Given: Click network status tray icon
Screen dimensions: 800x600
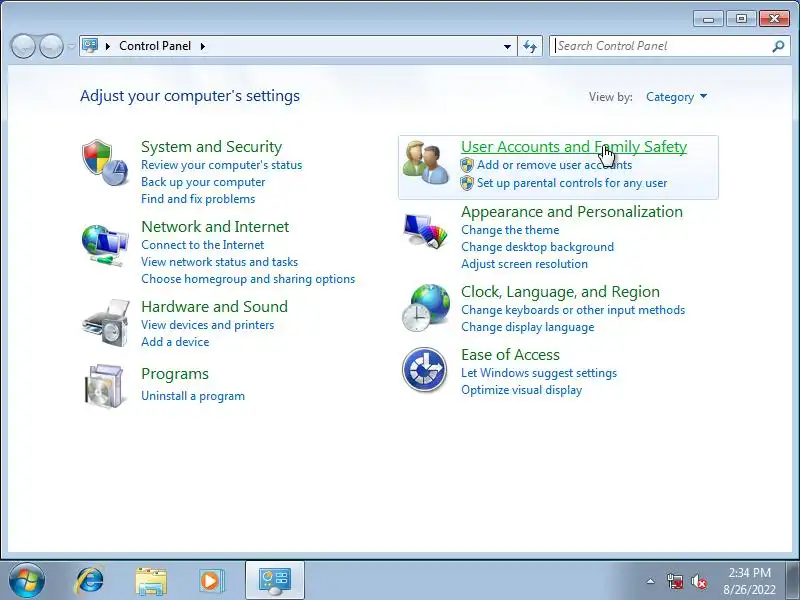Looking at the screenshot, I should 675,581.
